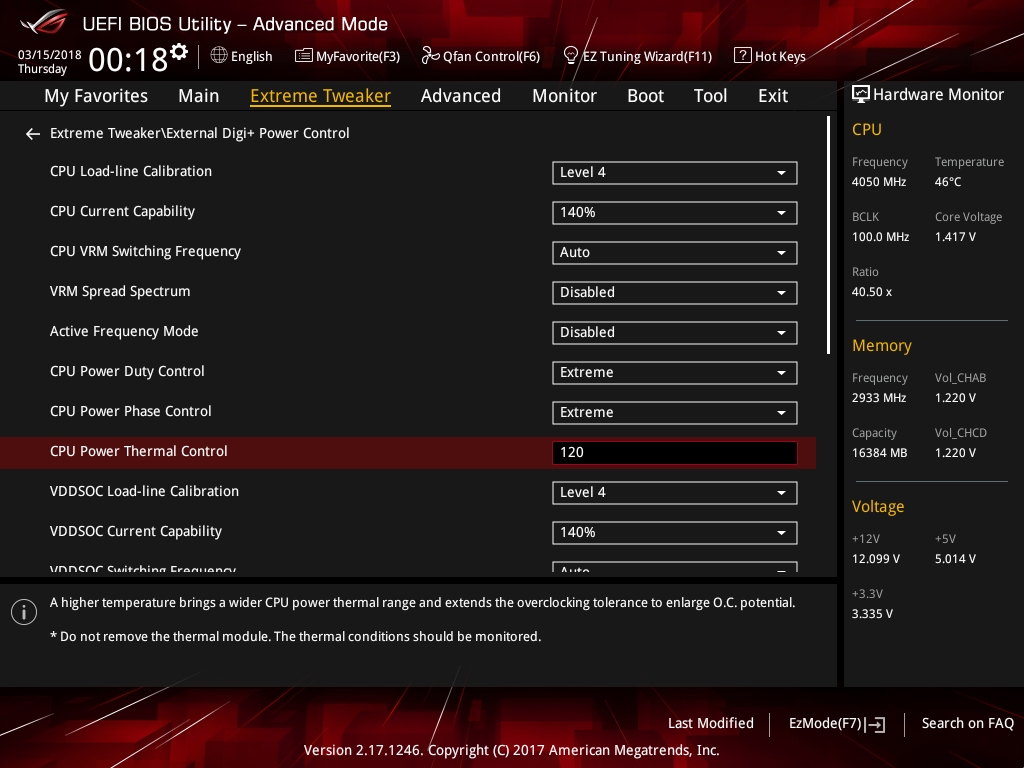Click the info icon in help panel
The height and width of the screenshot is (768, 1024).
(24, 612)
